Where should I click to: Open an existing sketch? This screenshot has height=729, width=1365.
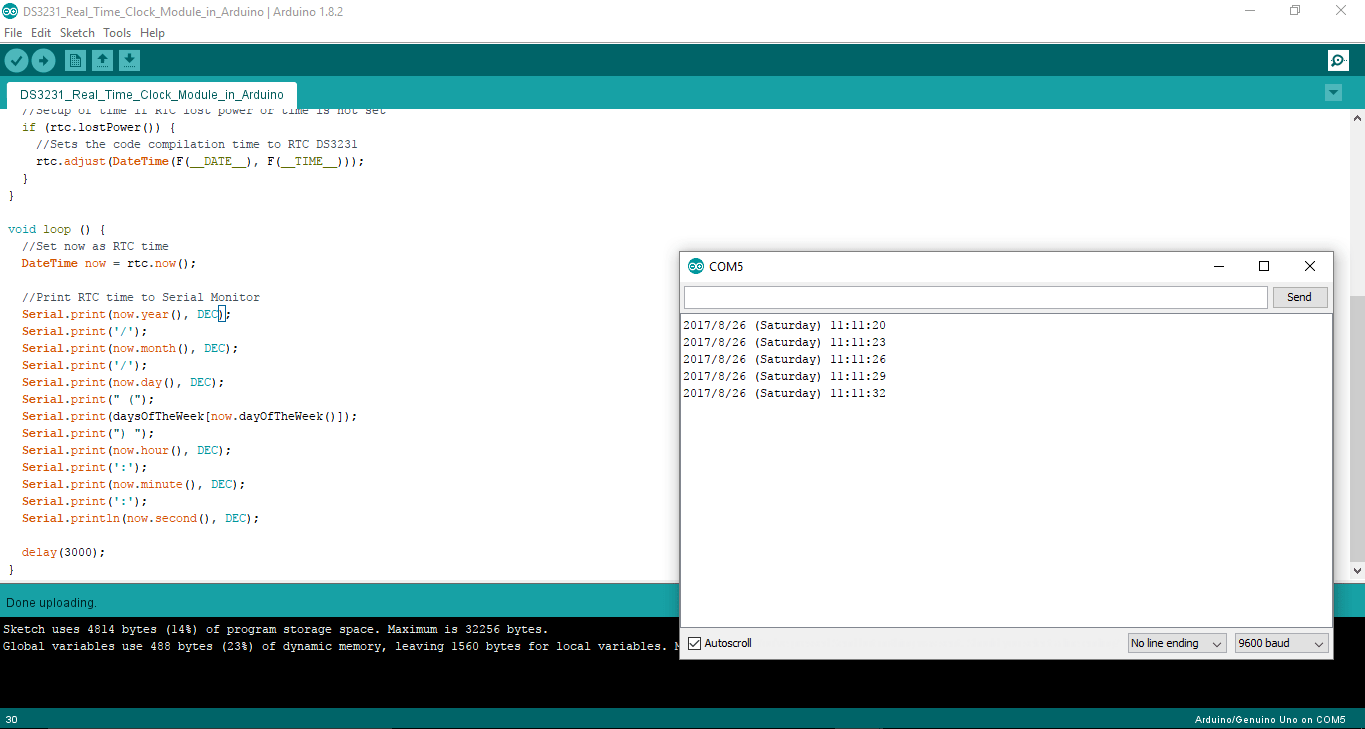point(102,60)
